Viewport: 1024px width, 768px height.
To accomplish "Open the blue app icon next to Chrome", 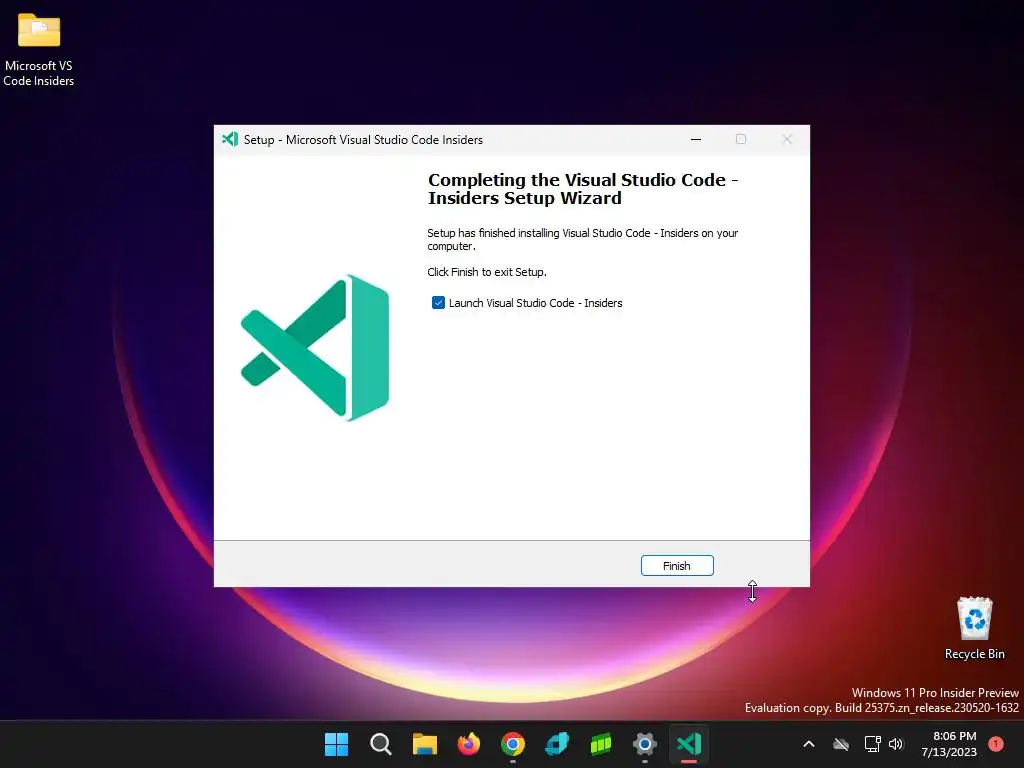I will click(x=556, y=744).
